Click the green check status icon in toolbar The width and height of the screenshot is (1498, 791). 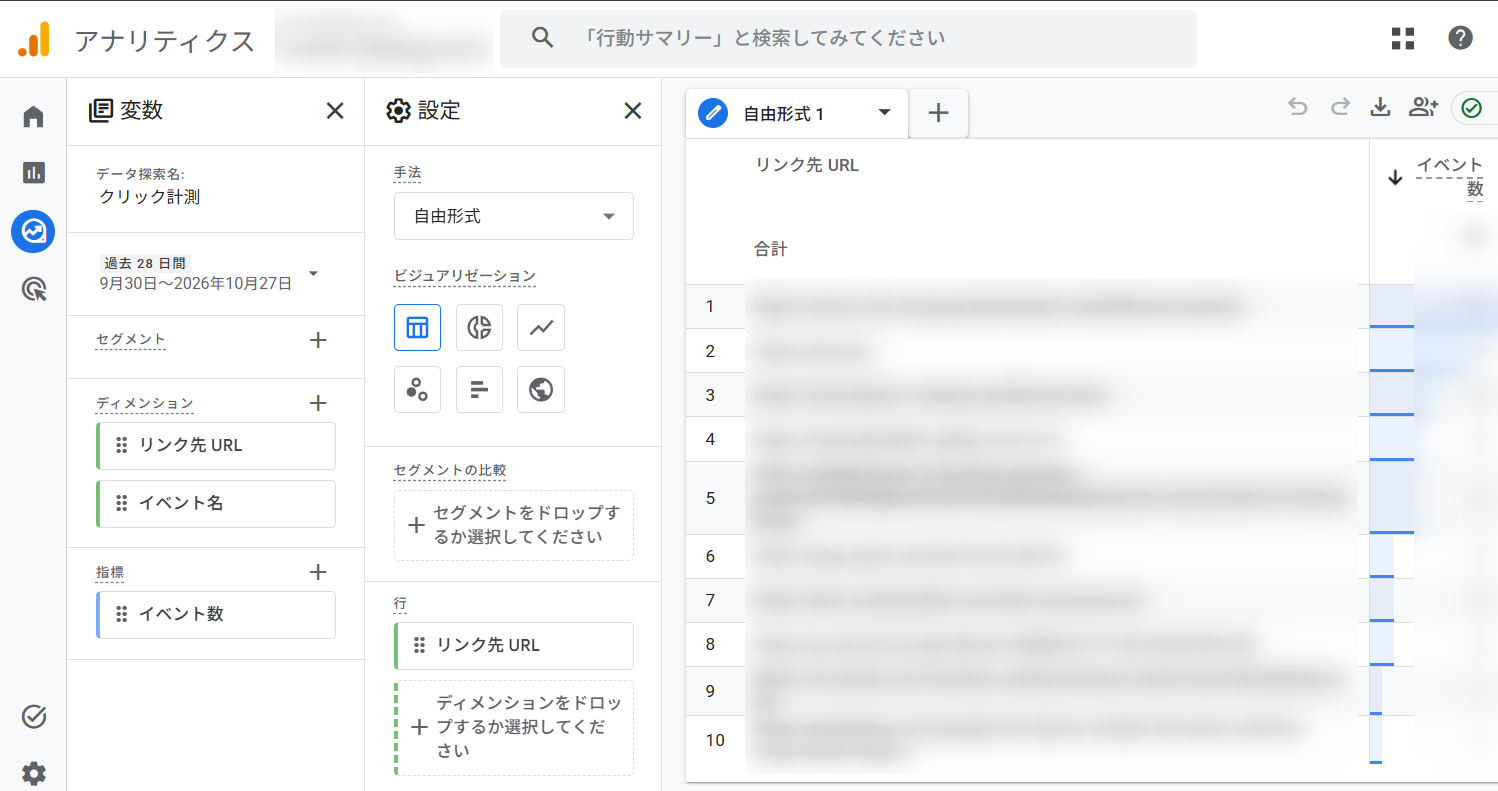[x=1471, y=108]
